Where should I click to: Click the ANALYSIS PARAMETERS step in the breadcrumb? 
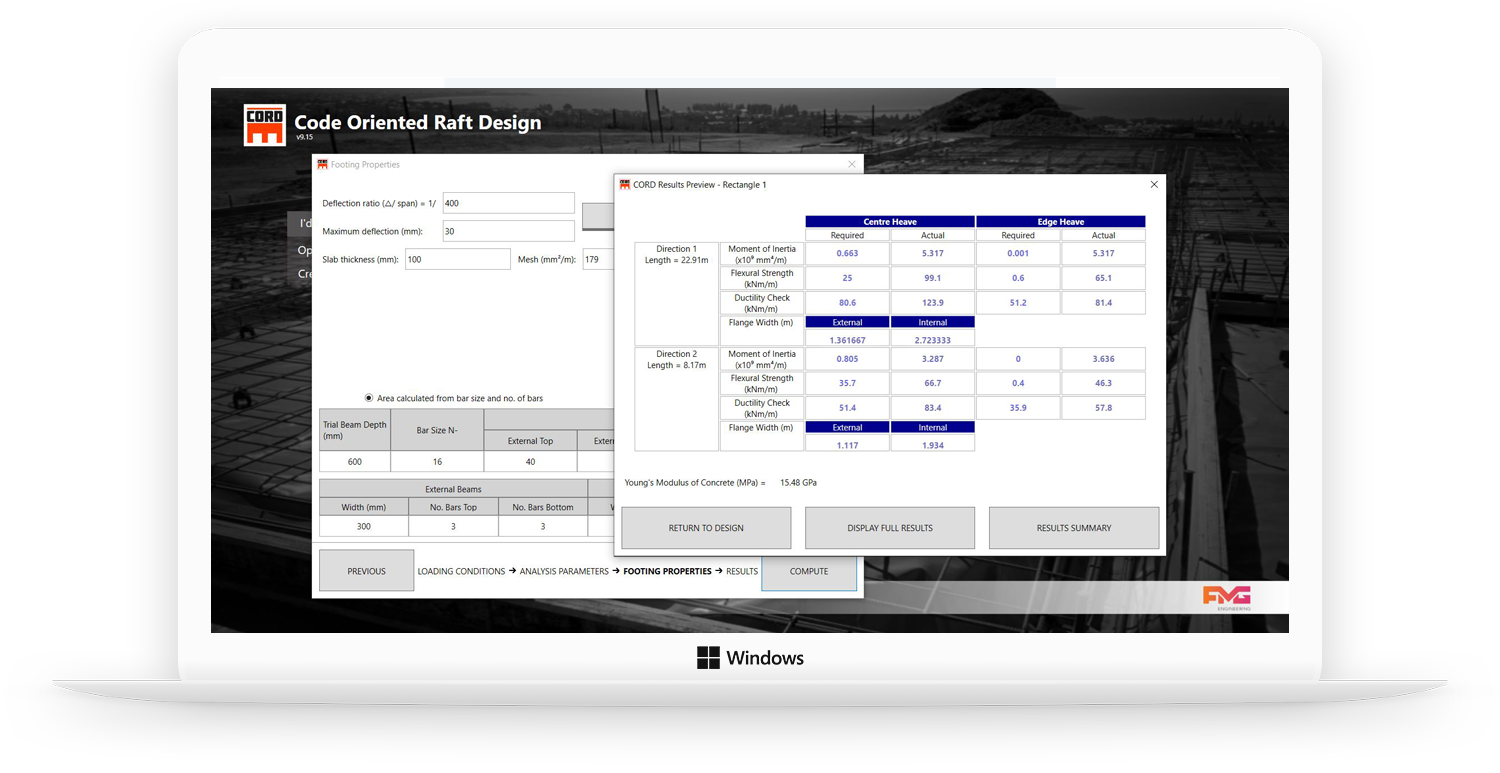point(565,571)
